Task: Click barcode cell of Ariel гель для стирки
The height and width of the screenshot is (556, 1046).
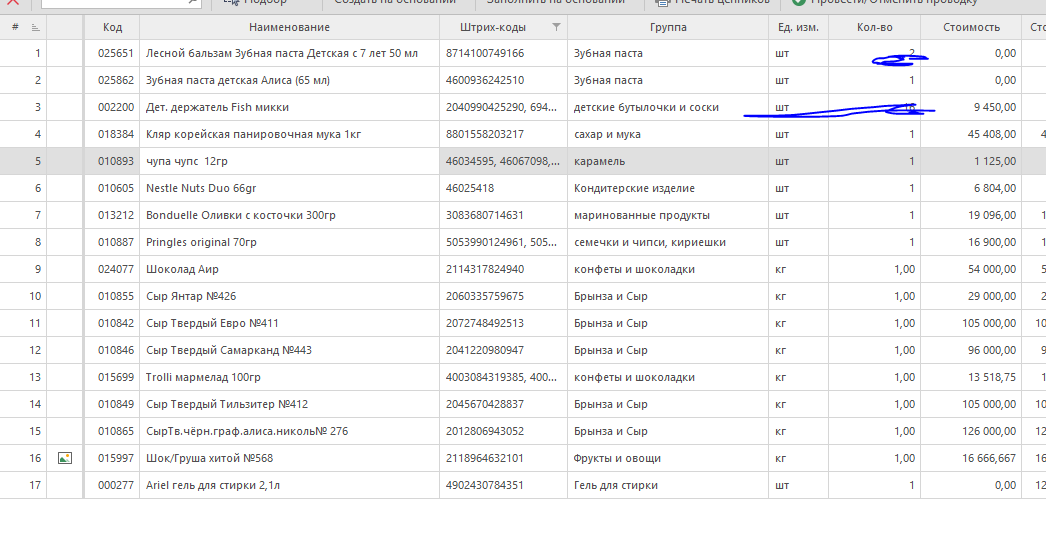Action: pyautogui.click(x=502, y=485)
